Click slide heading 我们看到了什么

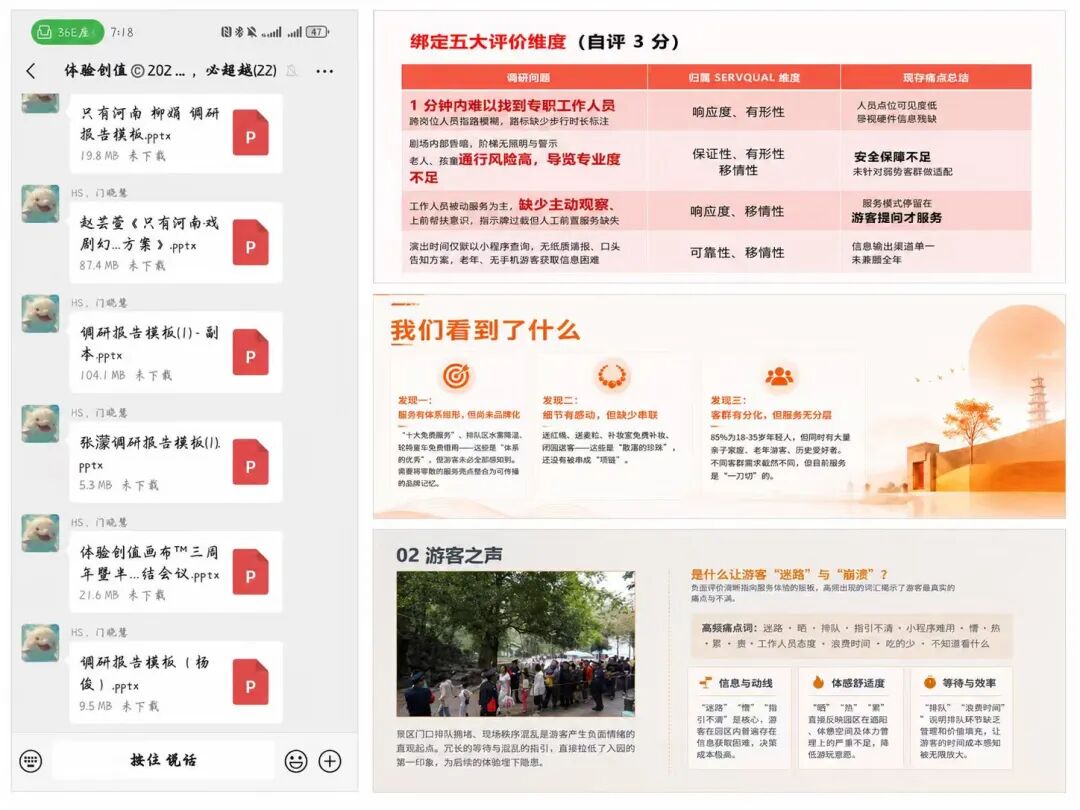tap(486, 329)
